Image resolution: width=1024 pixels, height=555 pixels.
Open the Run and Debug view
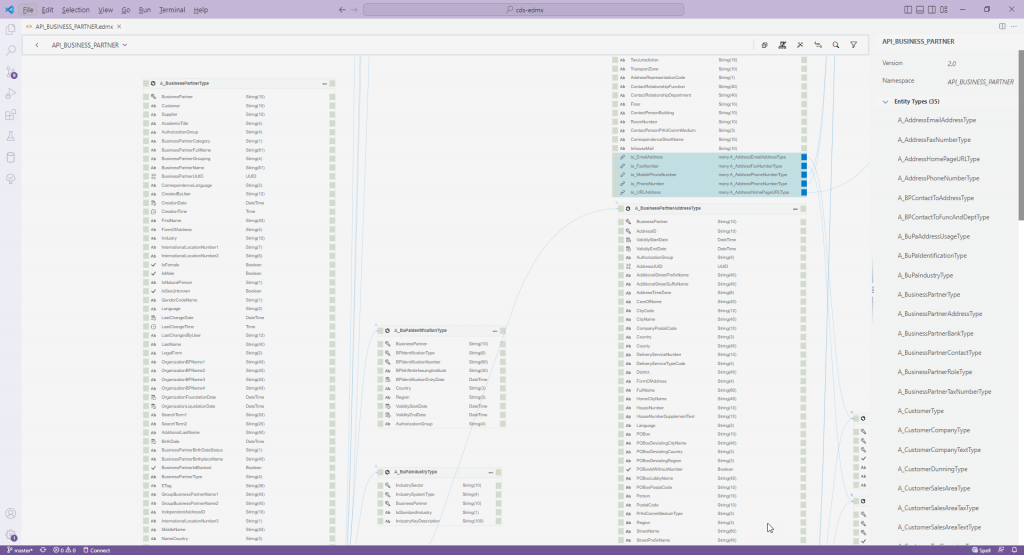click(10, 93)
